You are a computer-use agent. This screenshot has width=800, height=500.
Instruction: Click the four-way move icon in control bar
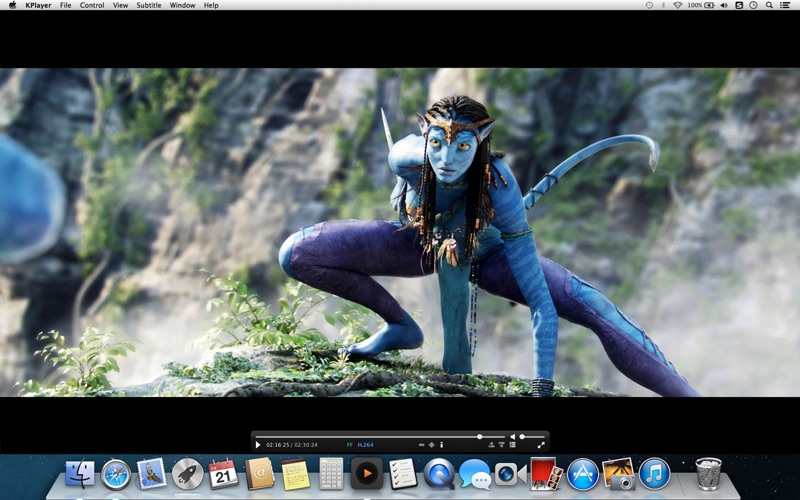pos(431,445)
